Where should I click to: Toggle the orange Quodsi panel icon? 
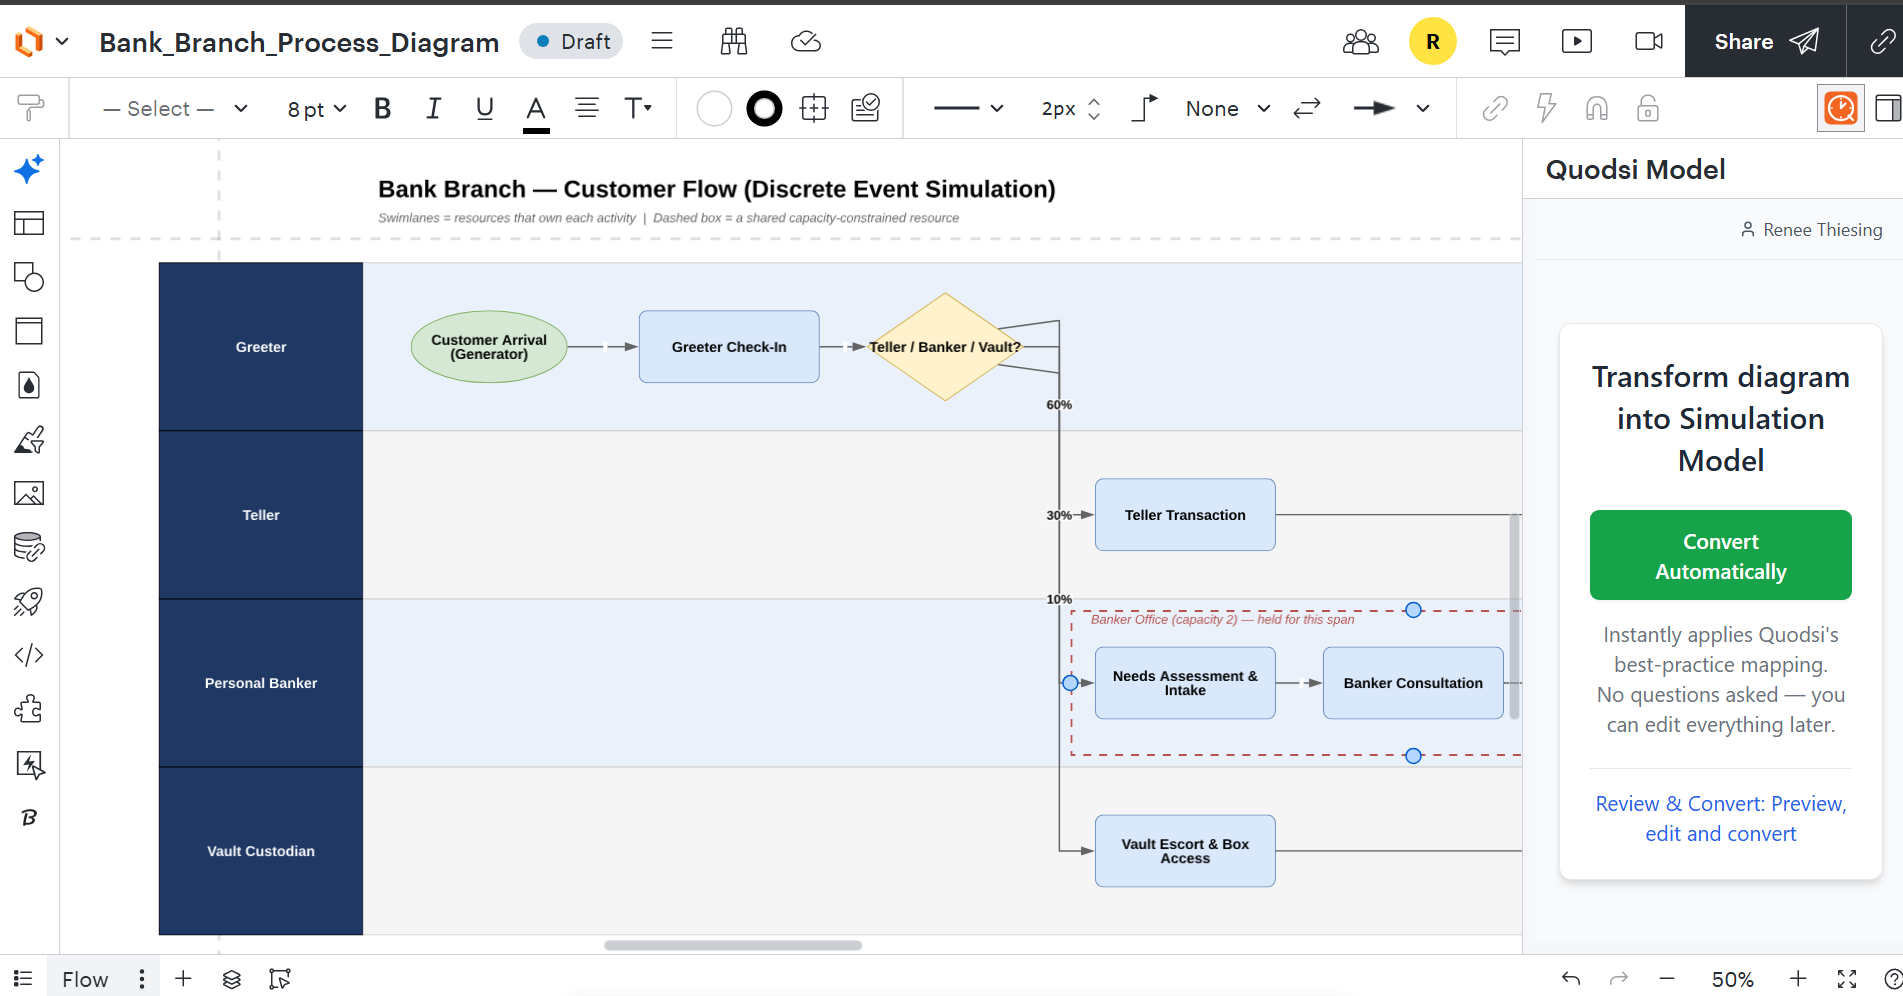click(1841, 108)
